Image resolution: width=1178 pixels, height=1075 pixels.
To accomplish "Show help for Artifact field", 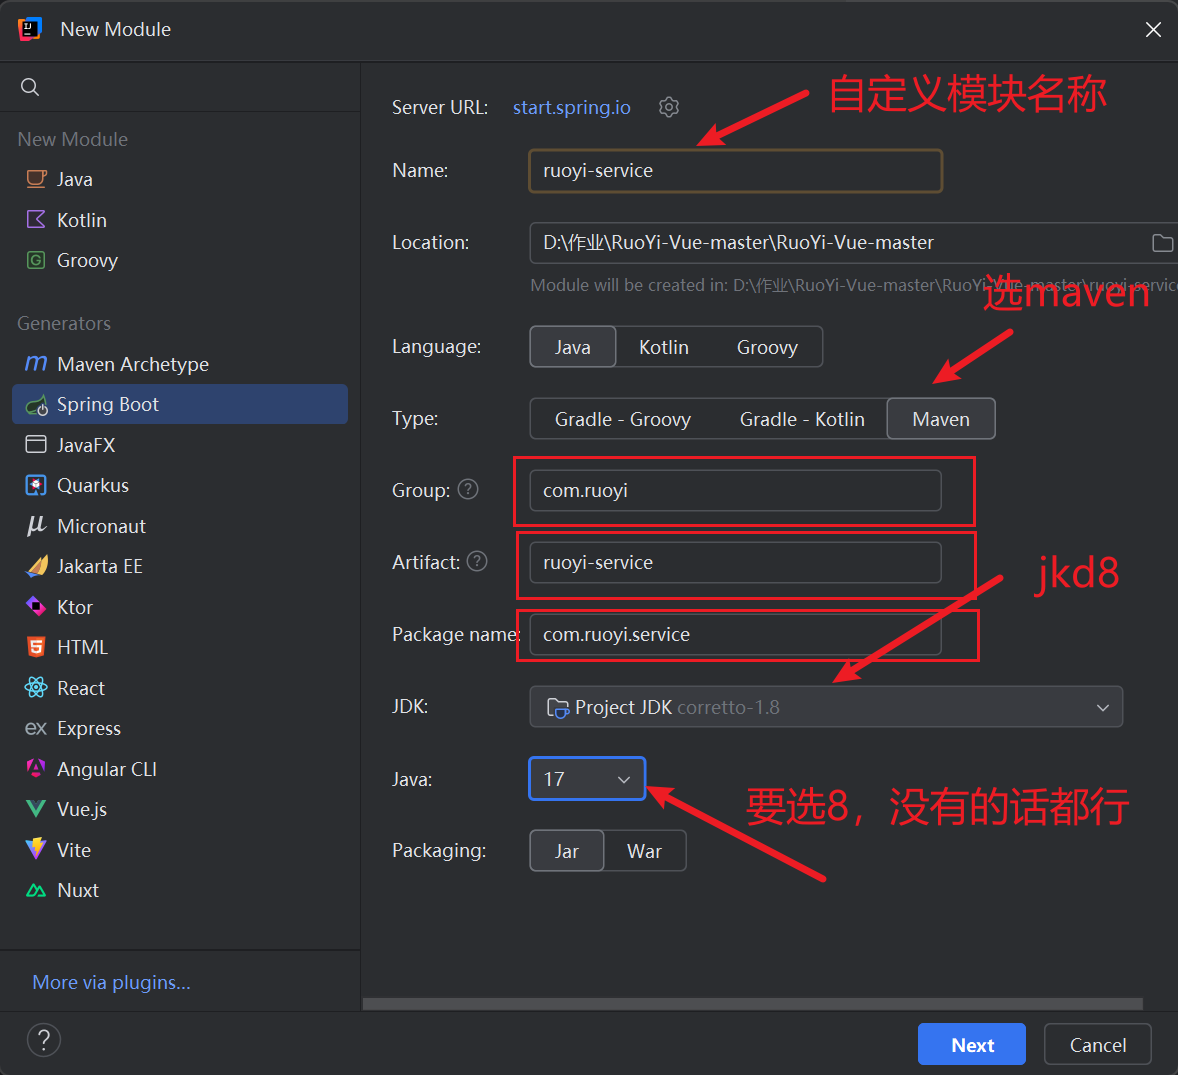I will [x=477, y=562].
